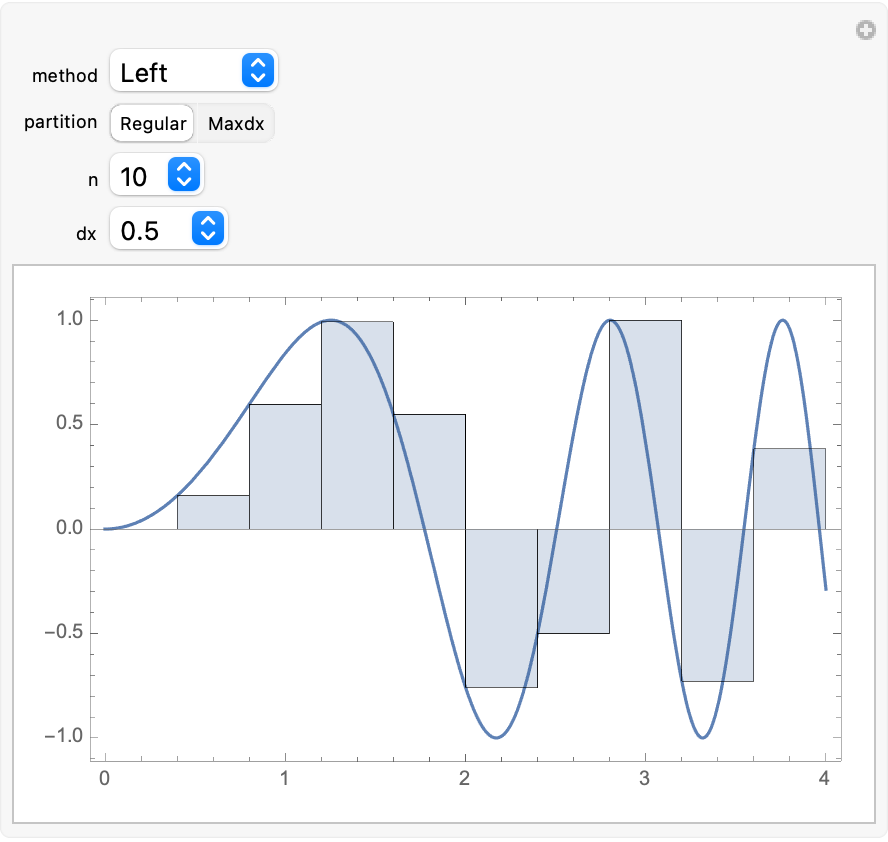Switch partition to Maxdx
Viewport: 888px width, 842px height.
click(x=234, y=124)
